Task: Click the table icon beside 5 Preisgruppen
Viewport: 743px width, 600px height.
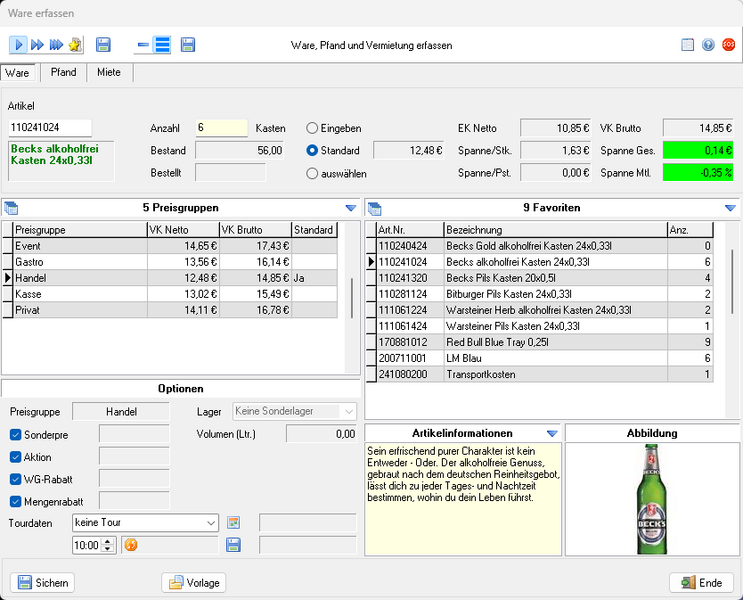Action: coord(10,208)
